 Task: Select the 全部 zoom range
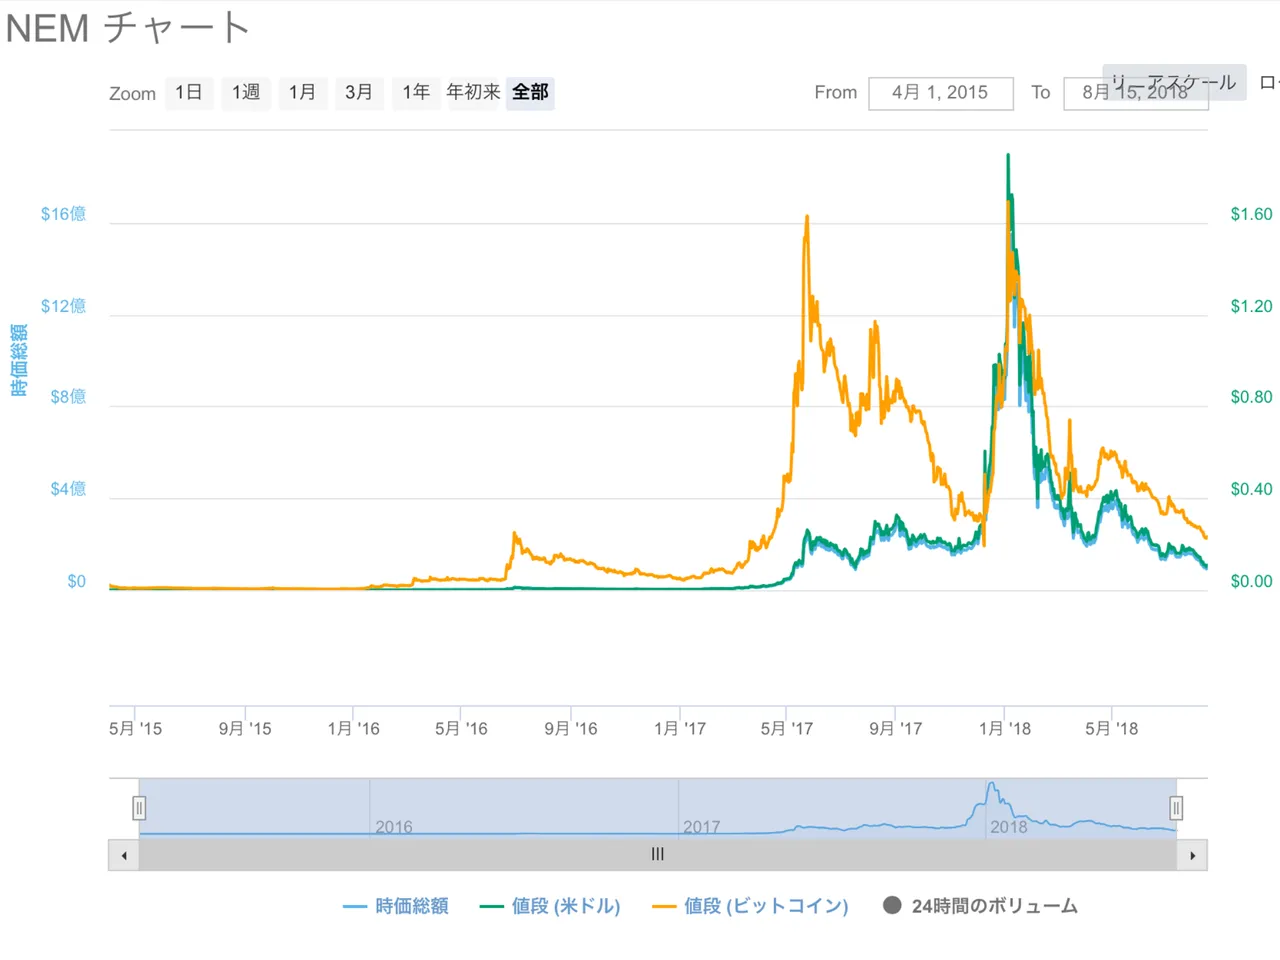pos(530,93)
